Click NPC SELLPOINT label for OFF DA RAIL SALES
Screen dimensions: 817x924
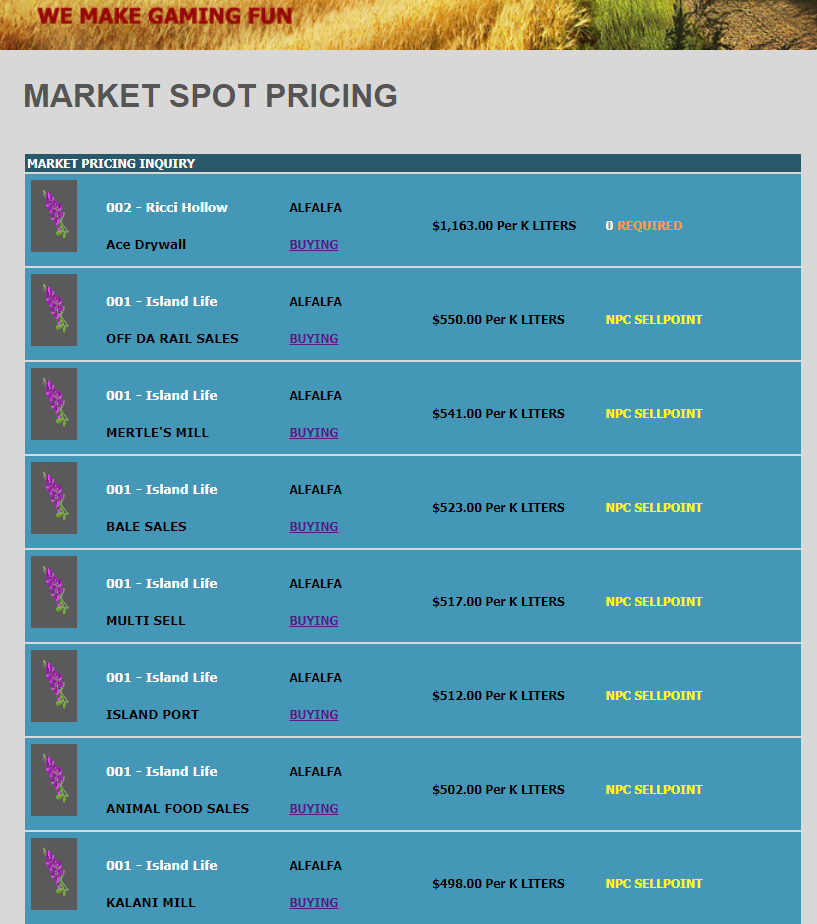point(654,320)
